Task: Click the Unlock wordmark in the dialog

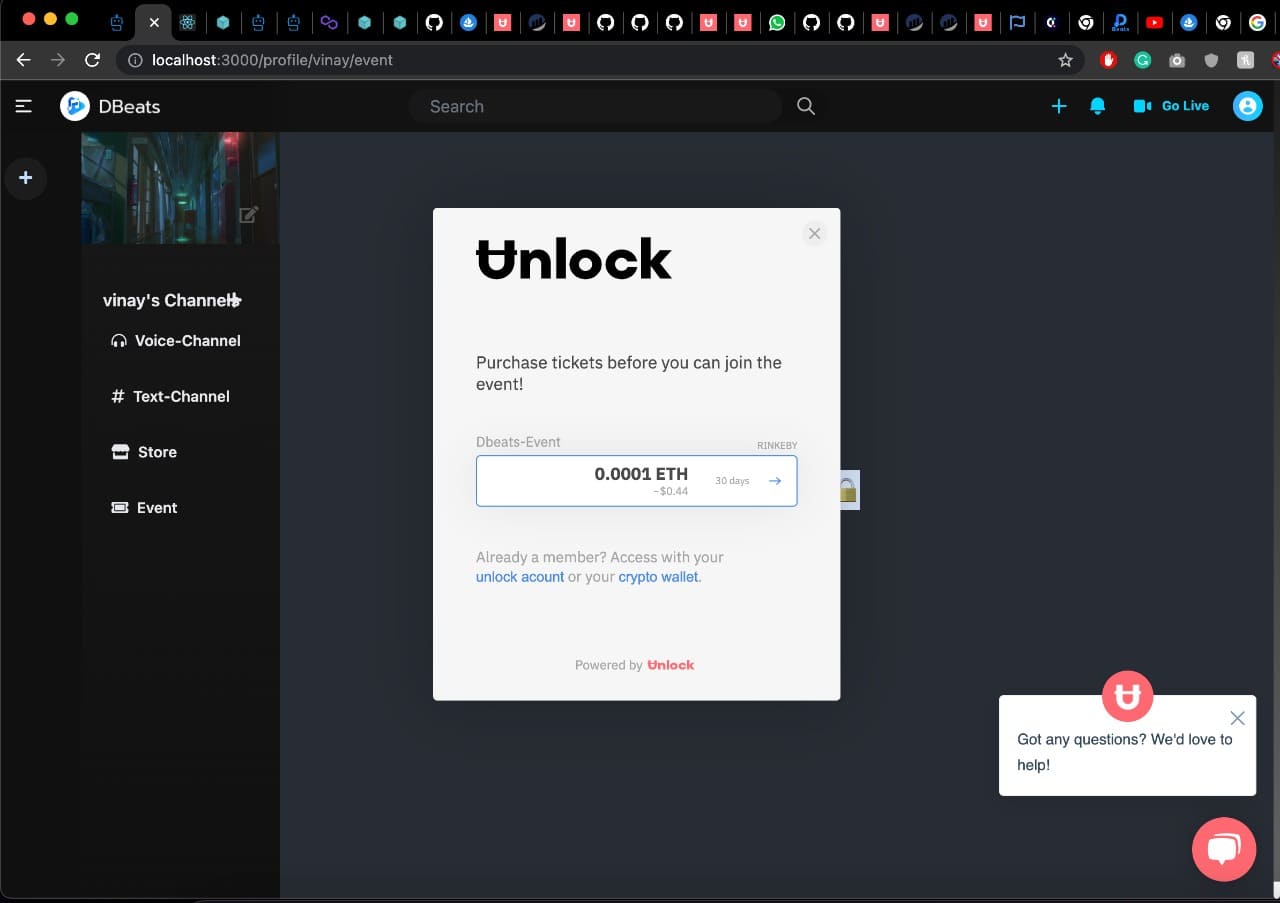Action: coord(574,259)
